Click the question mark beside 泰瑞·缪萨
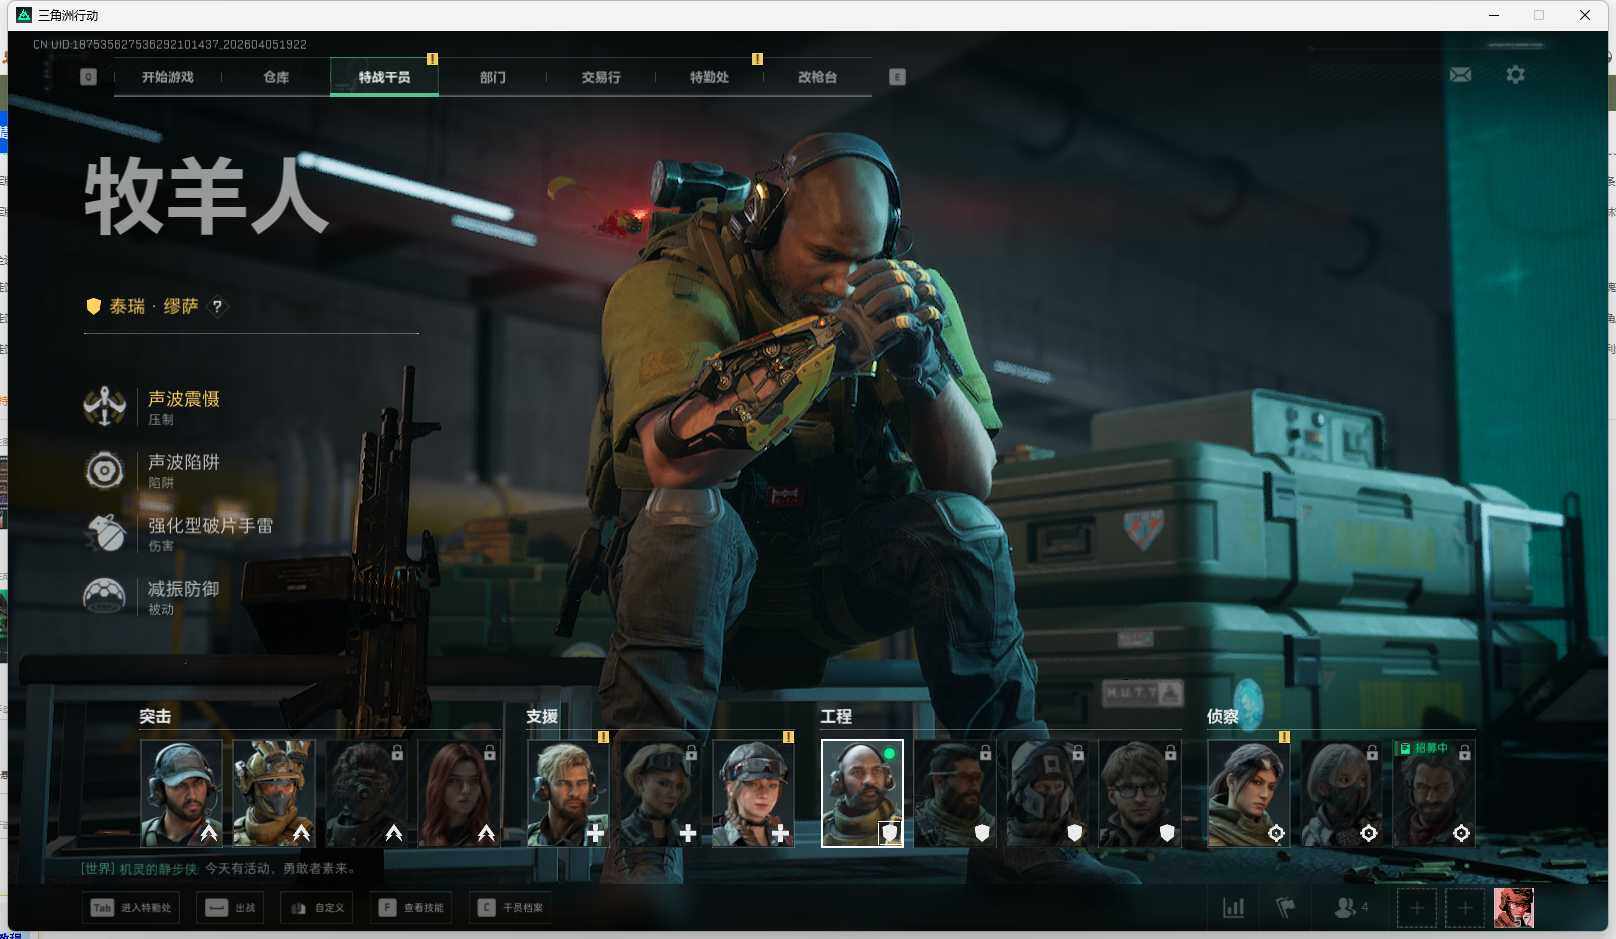Viewport: 1616px width, 939px height. pyautogui.click(x=217, y=307)
